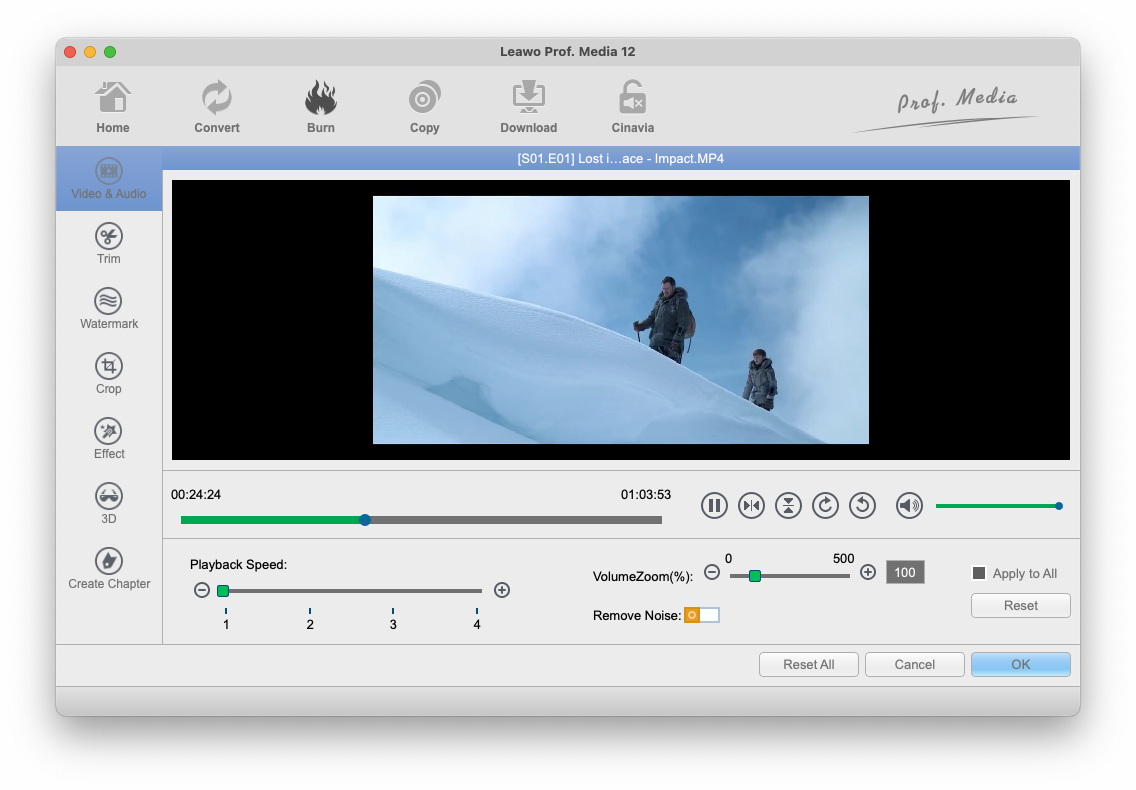This screenshot has height=790, width=1136.
Task: Open the Copy module
Action: (425, 107)
